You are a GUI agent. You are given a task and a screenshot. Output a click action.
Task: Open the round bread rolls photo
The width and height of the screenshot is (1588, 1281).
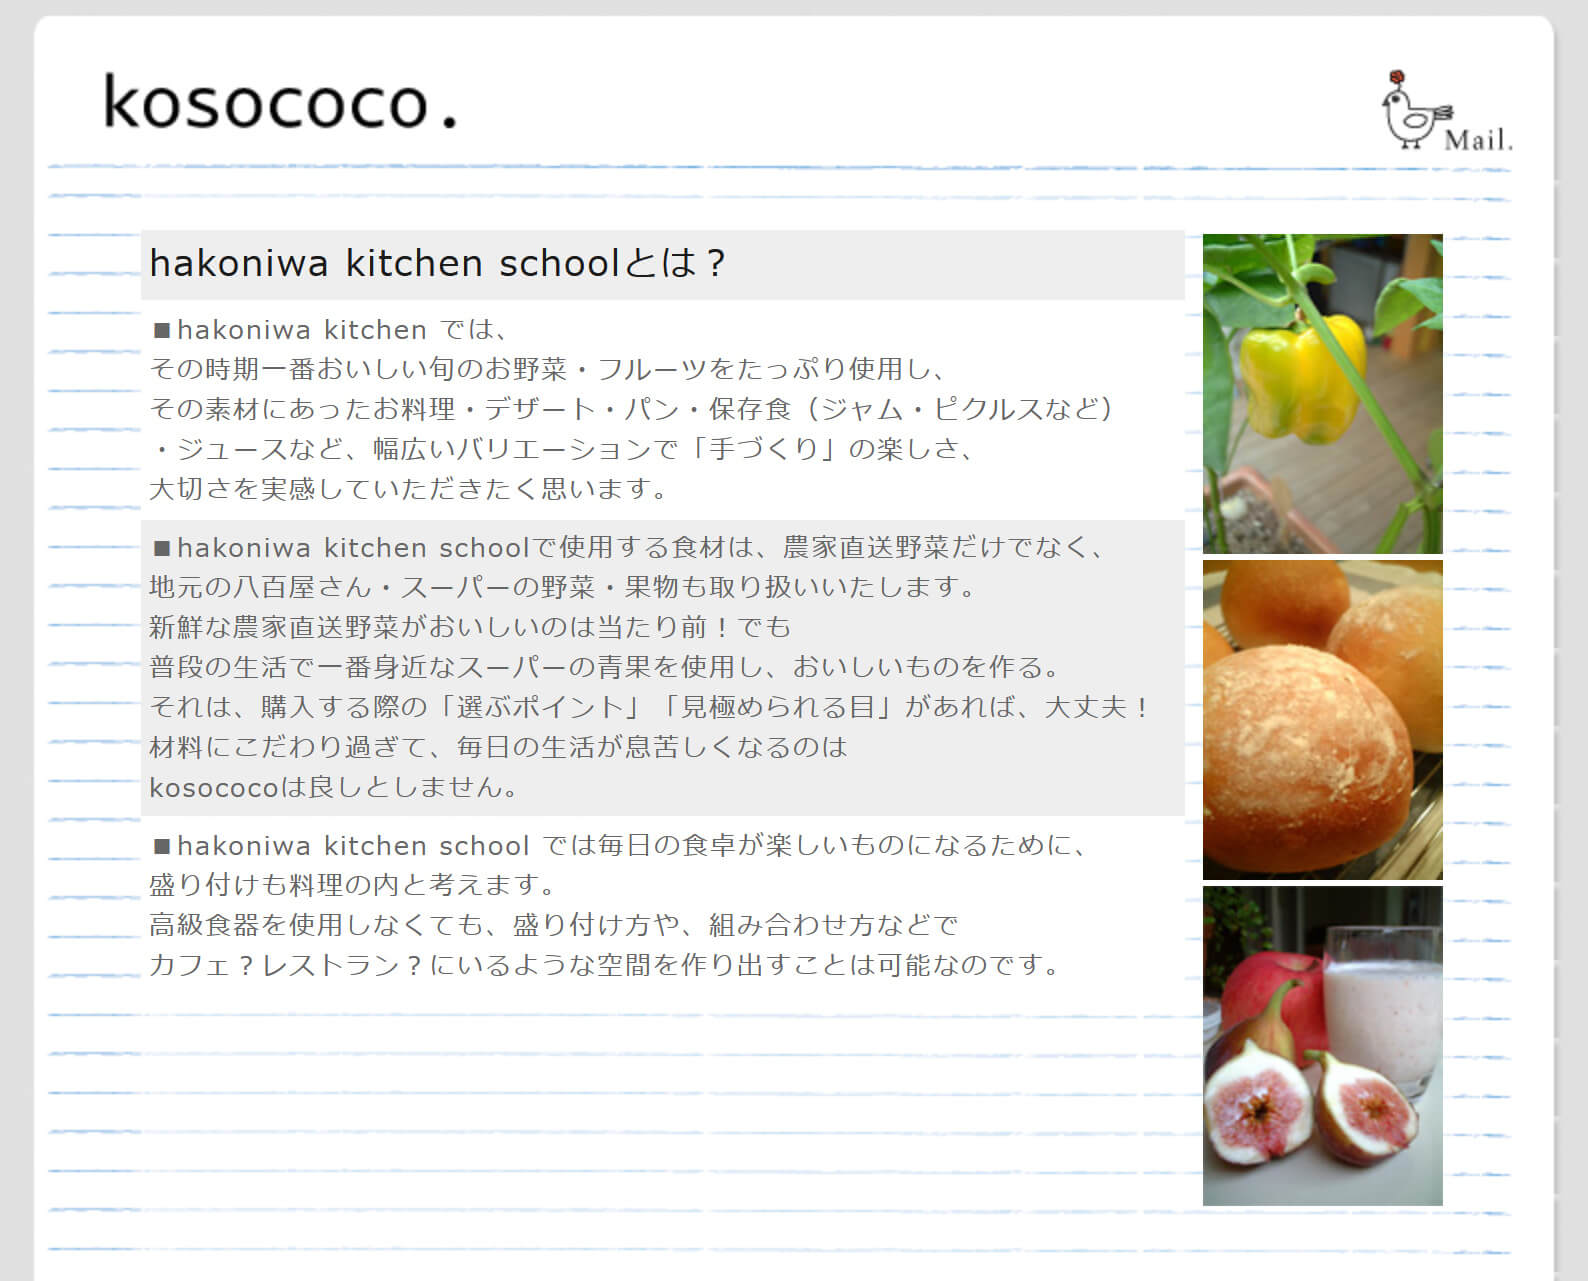tap(1322, 720)
